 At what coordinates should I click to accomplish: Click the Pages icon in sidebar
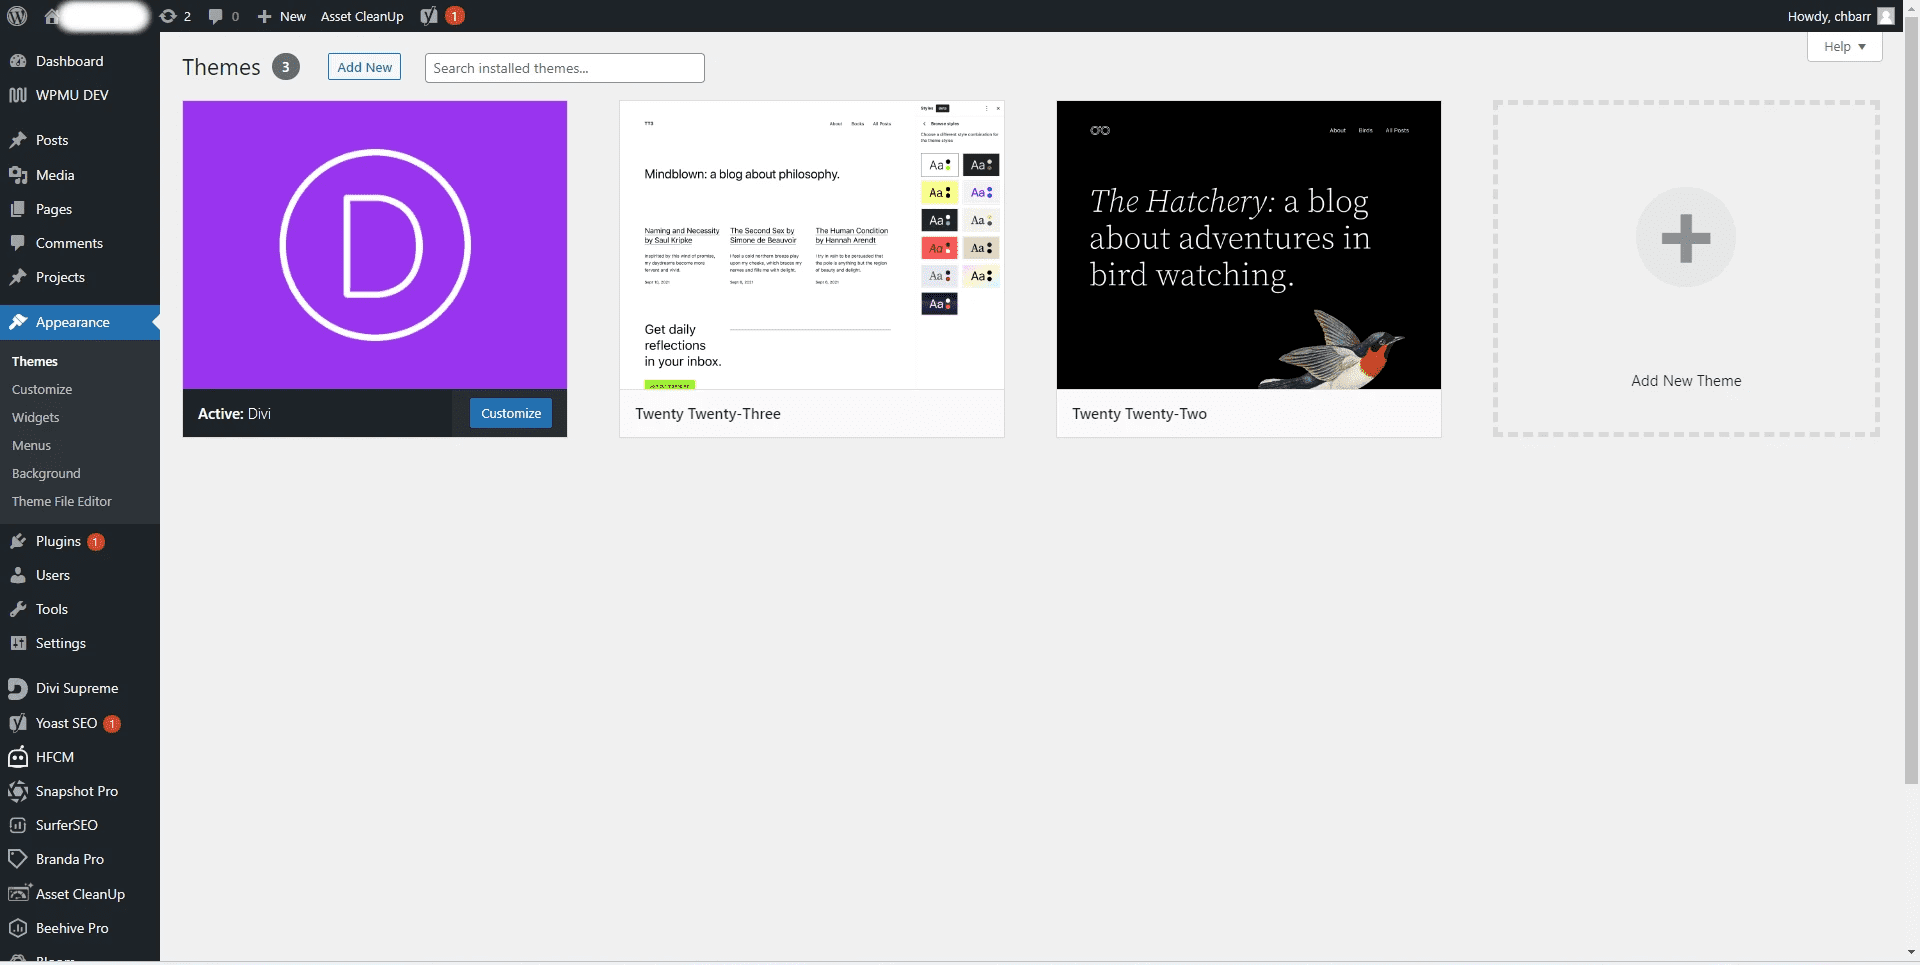point(17,209)
